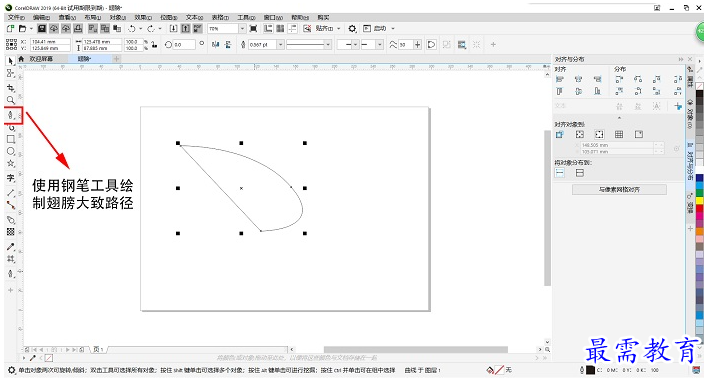Open the zoom level dropdown
Screen dimensions: 707x382
point(242,28)
